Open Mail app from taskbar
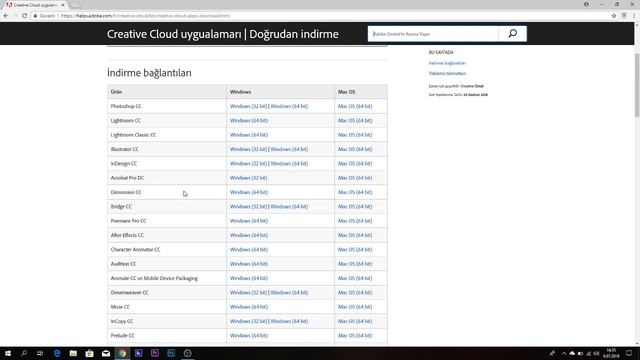 coord(106,353)
